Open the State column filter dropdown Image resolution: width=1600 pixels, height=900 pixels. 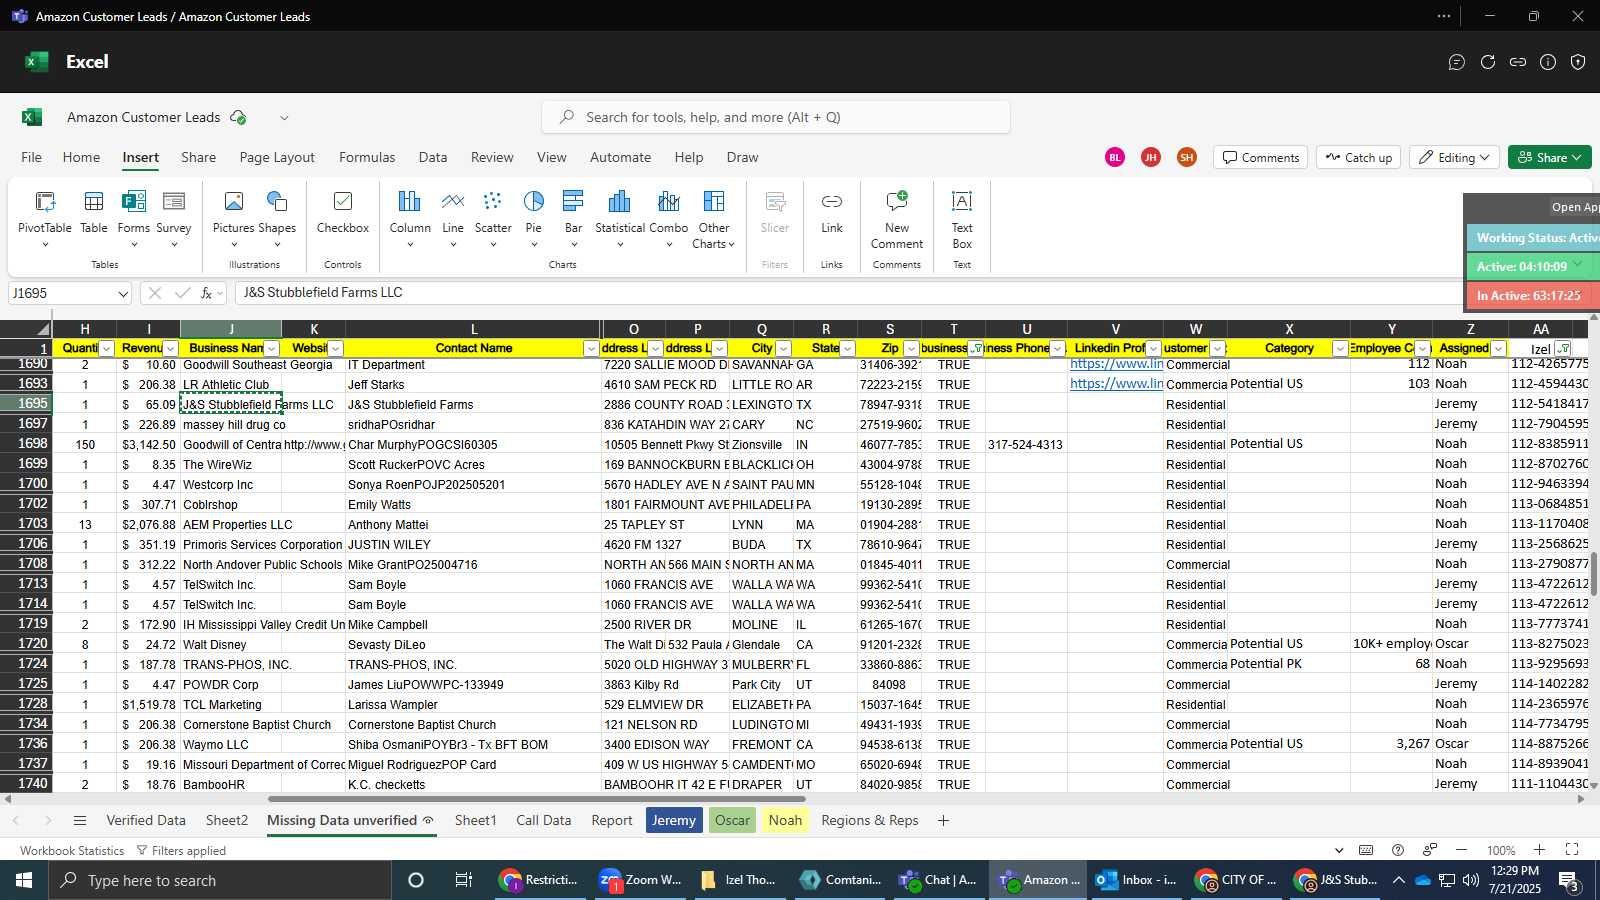pyautogui.click(x=847, y=348)
